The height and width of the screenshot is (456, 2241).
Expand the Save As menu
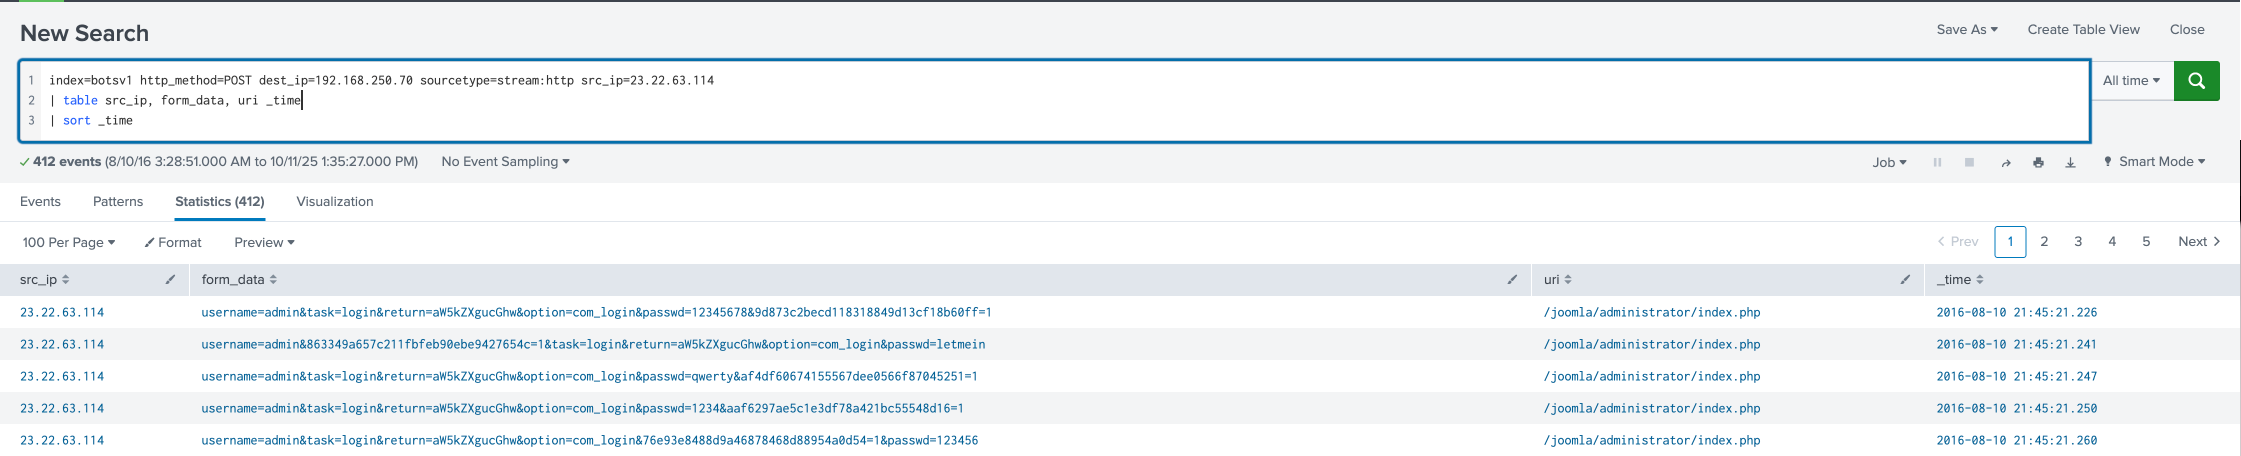click(x=1966, y=30)
